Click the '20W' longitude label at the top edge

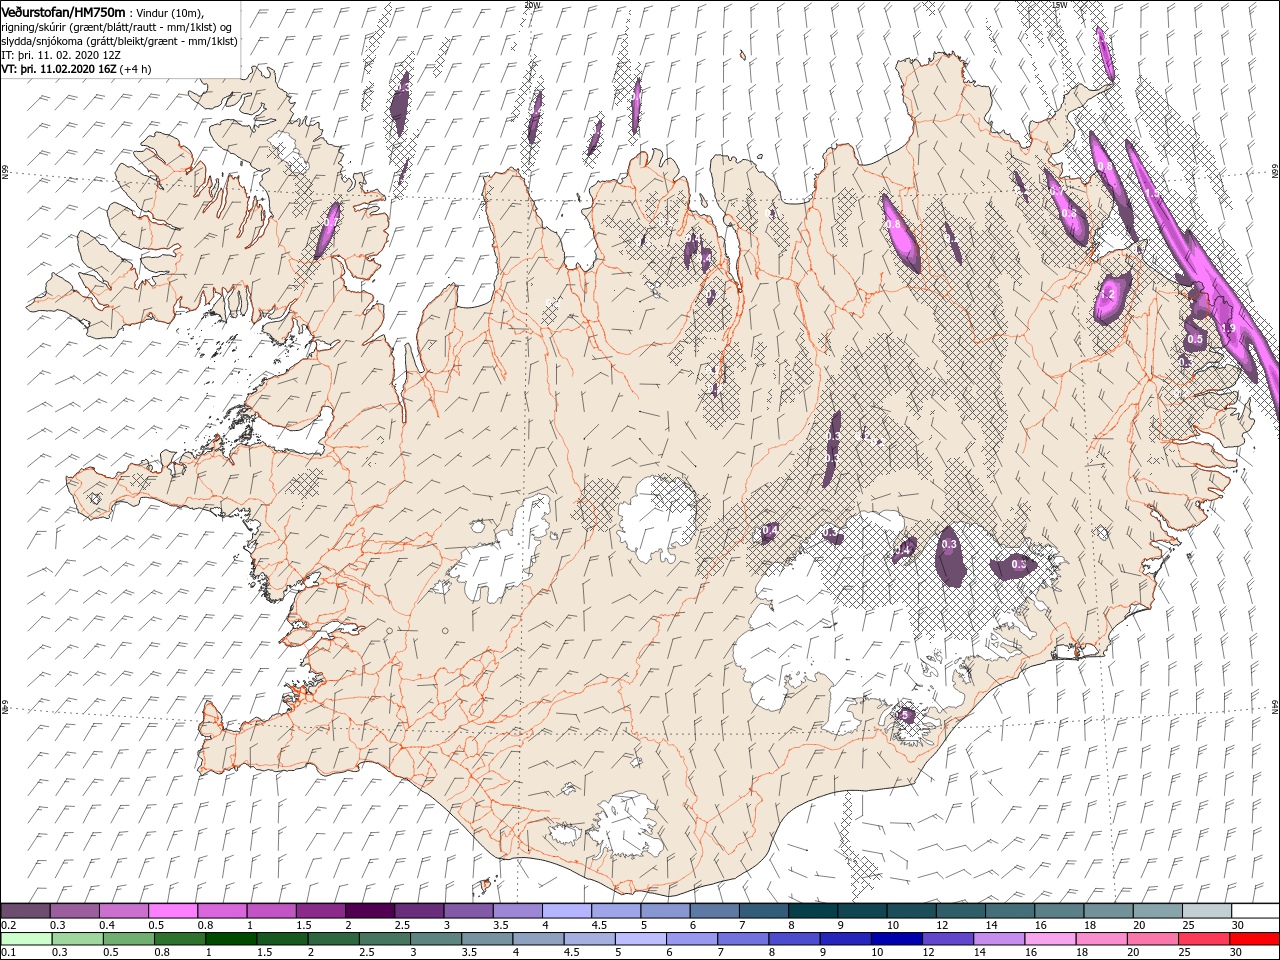[532, 5]
